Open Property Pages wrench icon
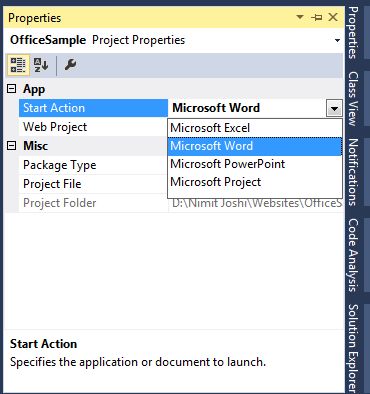Image resolution: width=370 pixels, height=394 pixels. [70, 65]
